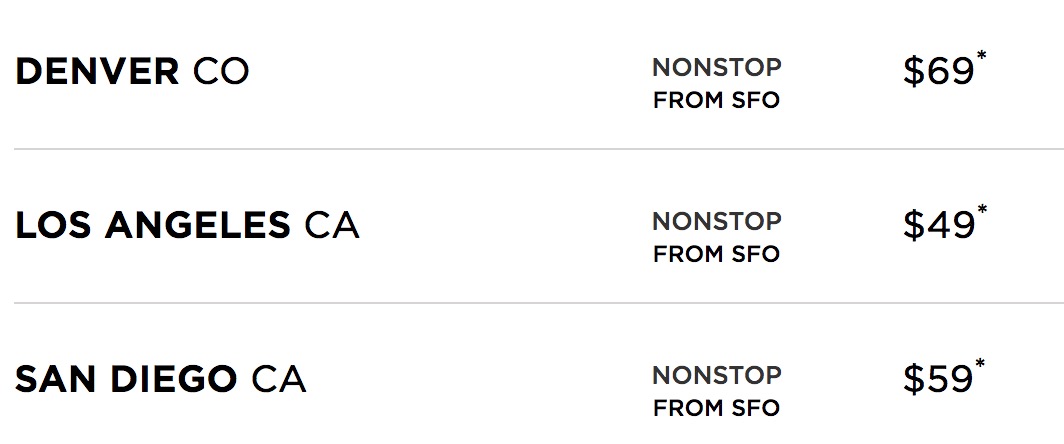The height and width of the screenshot is (444, 1064).
Task: Click the $69 Denver fare price
Action: pos(937,73)
